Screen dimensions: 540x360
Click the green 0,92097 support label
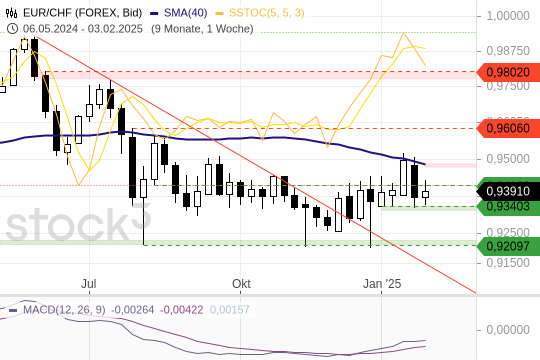click(x=508, y=246)
